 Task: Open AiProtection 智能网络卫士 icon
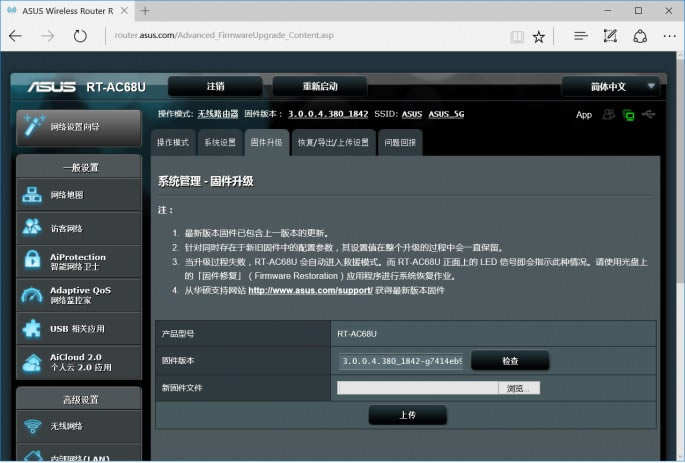coord(32,261)
